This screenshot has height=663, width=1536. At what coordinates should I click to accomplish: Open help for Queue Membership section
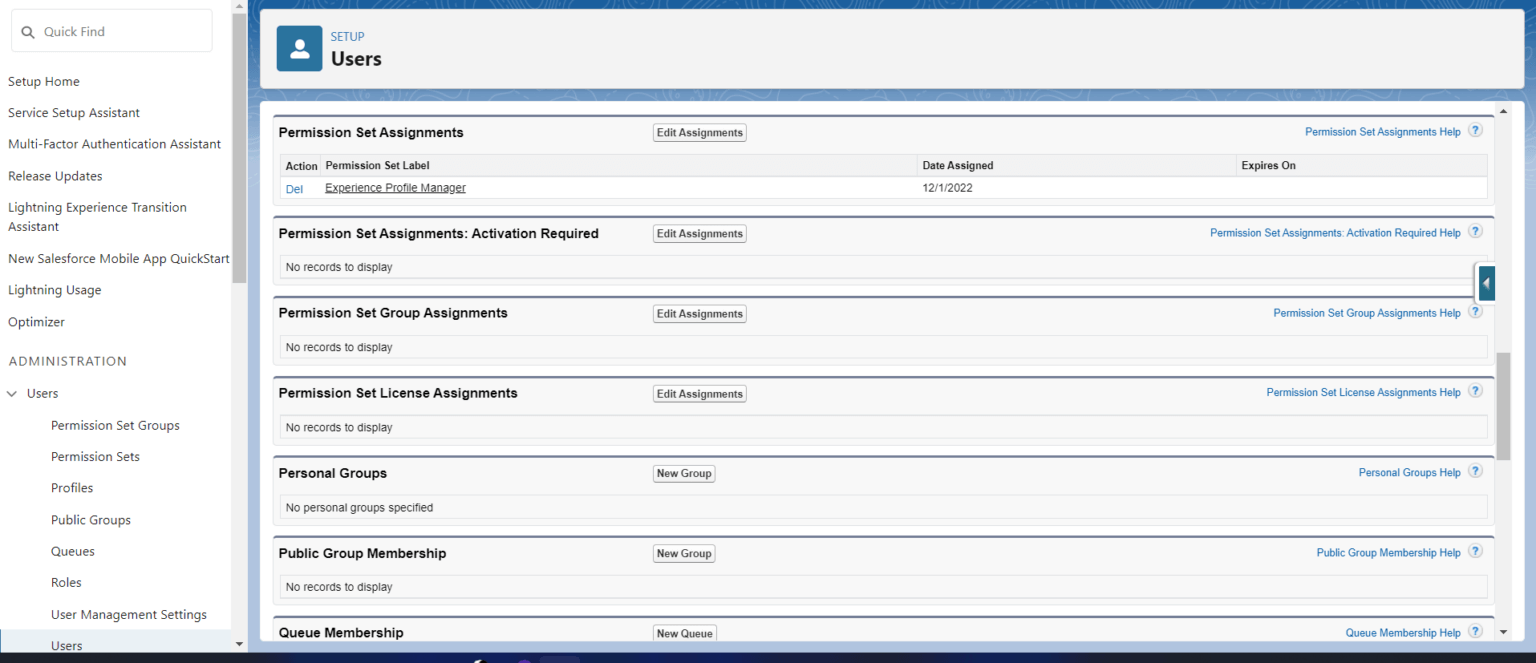[1475, 631]
